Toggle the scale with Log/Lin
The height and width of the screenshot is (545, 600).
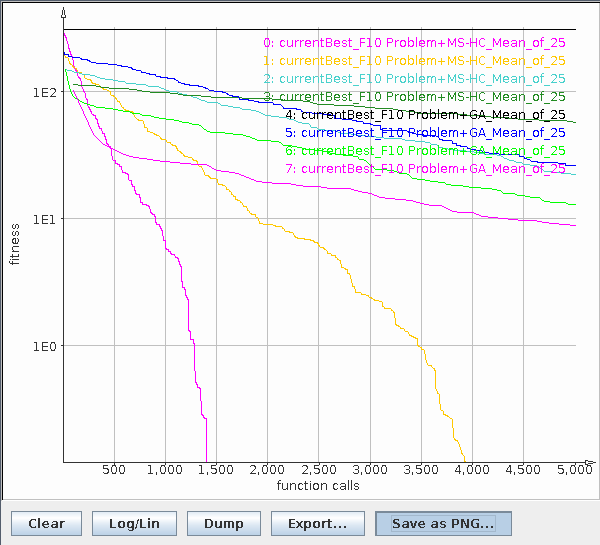pyautogui.click(x=134, y=523)
